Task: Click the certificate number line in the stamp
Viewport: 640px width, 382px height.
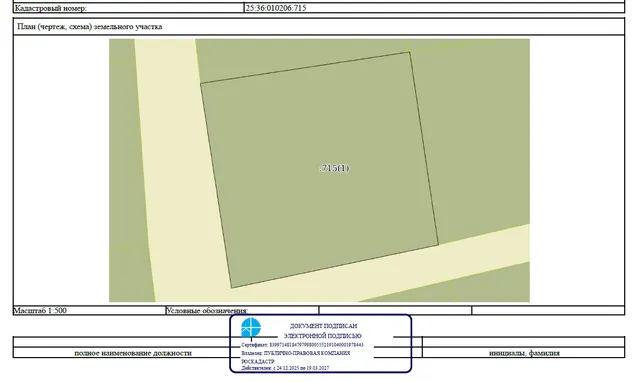Action: pos(302,345)
